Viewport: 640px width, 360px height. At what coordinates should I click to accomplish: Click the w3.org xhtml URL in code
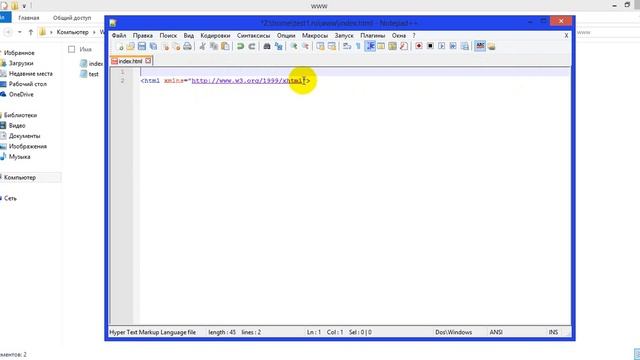click(x=248, y=81)
